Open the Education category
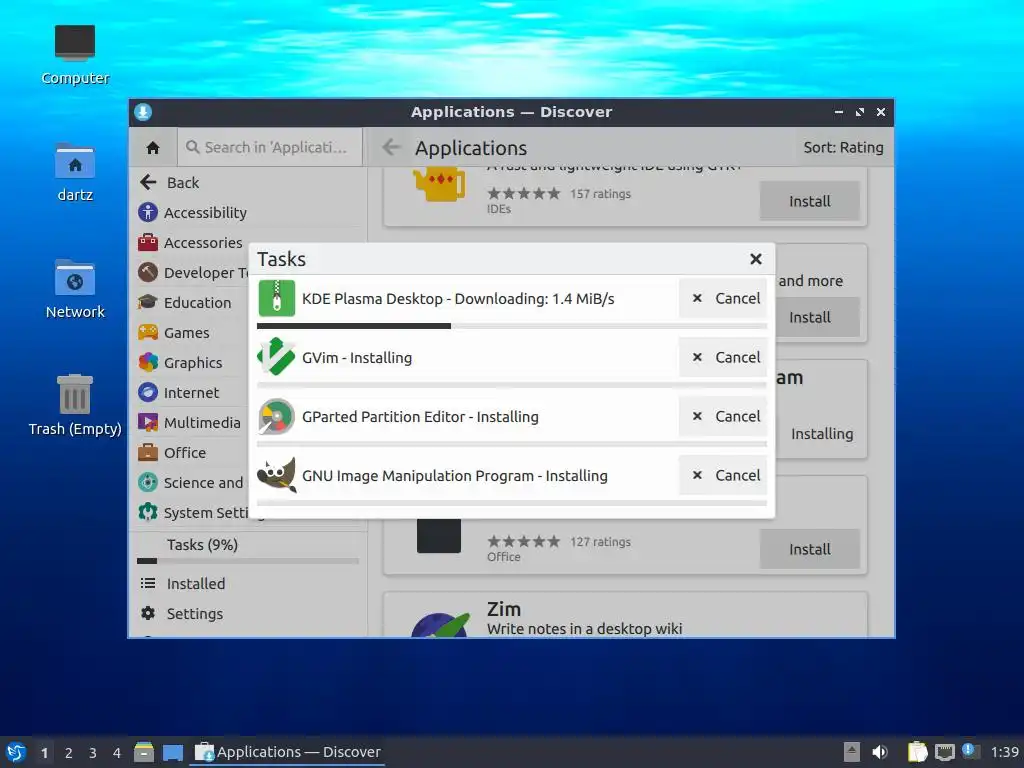This screenshot has width=1024, height=768. (x=191, y=302)
